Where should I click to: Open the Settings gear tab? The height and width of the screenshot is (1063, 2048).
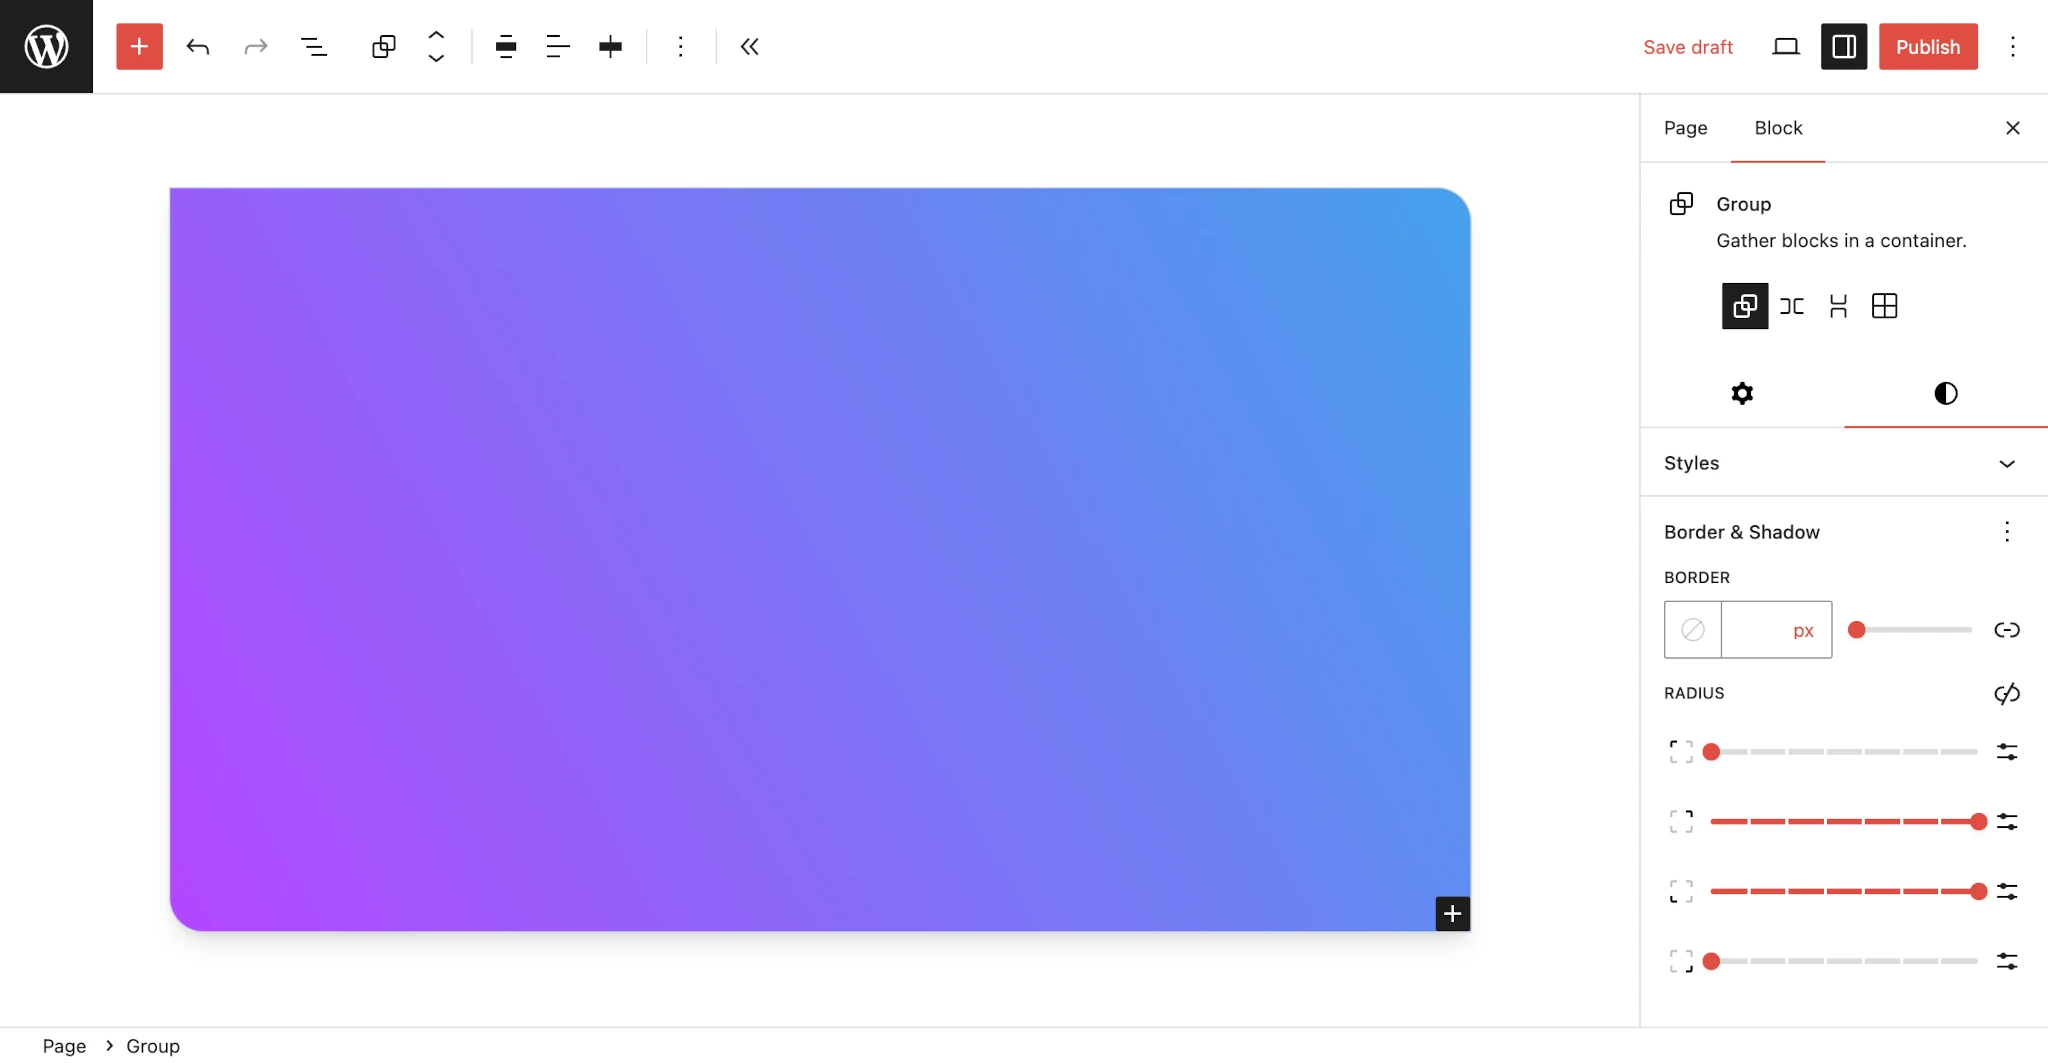[x=1742, y=393]
